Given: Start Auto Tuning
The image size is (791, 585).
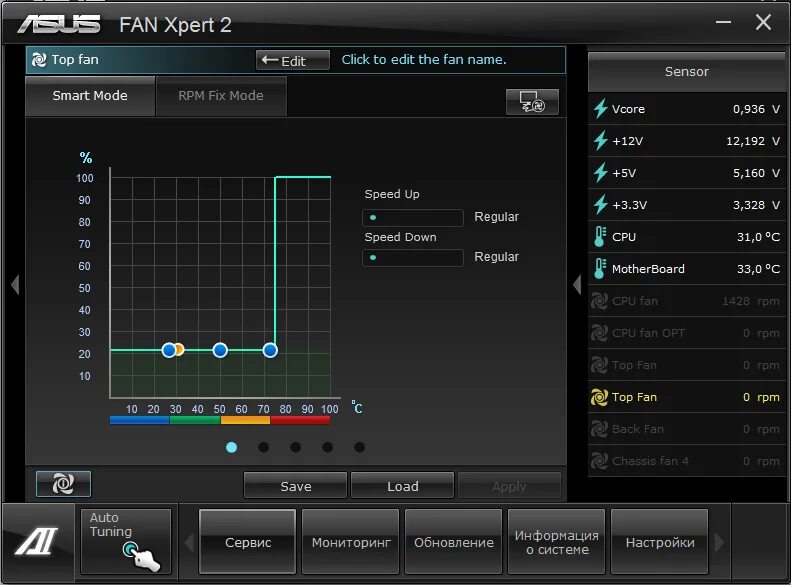Looking at the screenshot, I should coord(126,541).
